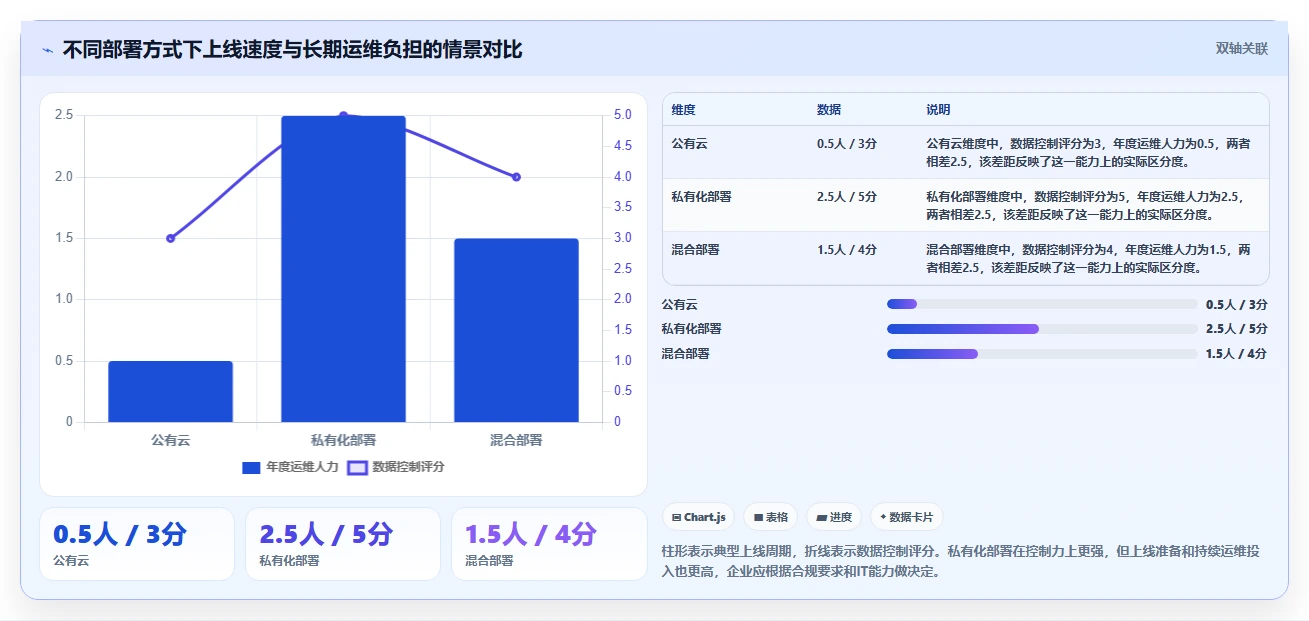Select the 进度 chip
Viewport: 1309px width, 621px height.
pos(834,517)
